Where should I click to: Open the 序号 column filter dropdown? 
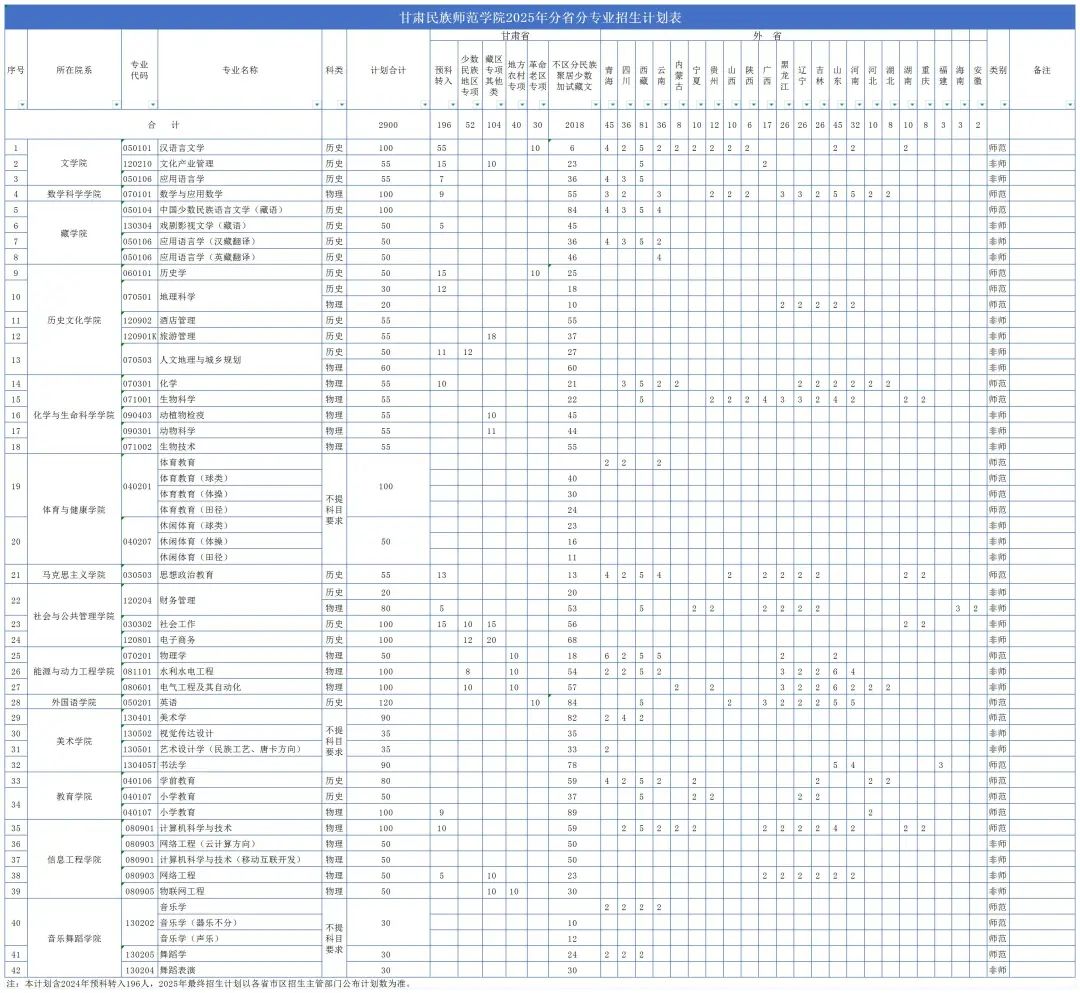(x=22, y=104)
